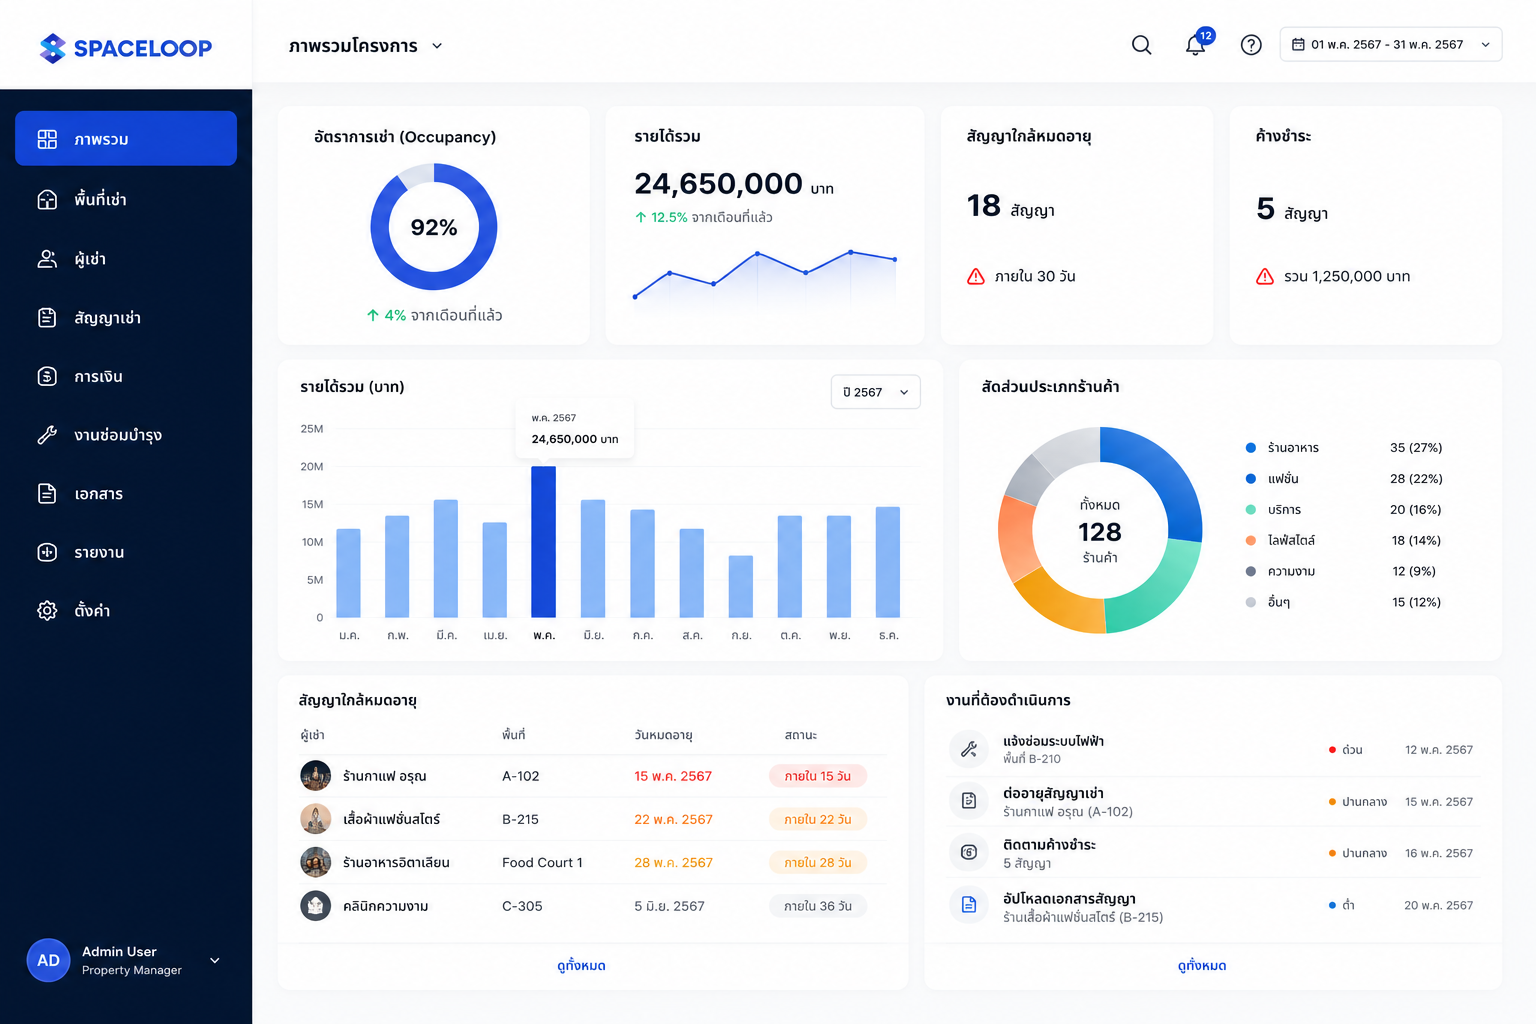Image resolution: width=1536 pixels, height=1024 pixels.
Task: Select the มิ.ย. bar in revenue chart
Action: tap(593, 558)
